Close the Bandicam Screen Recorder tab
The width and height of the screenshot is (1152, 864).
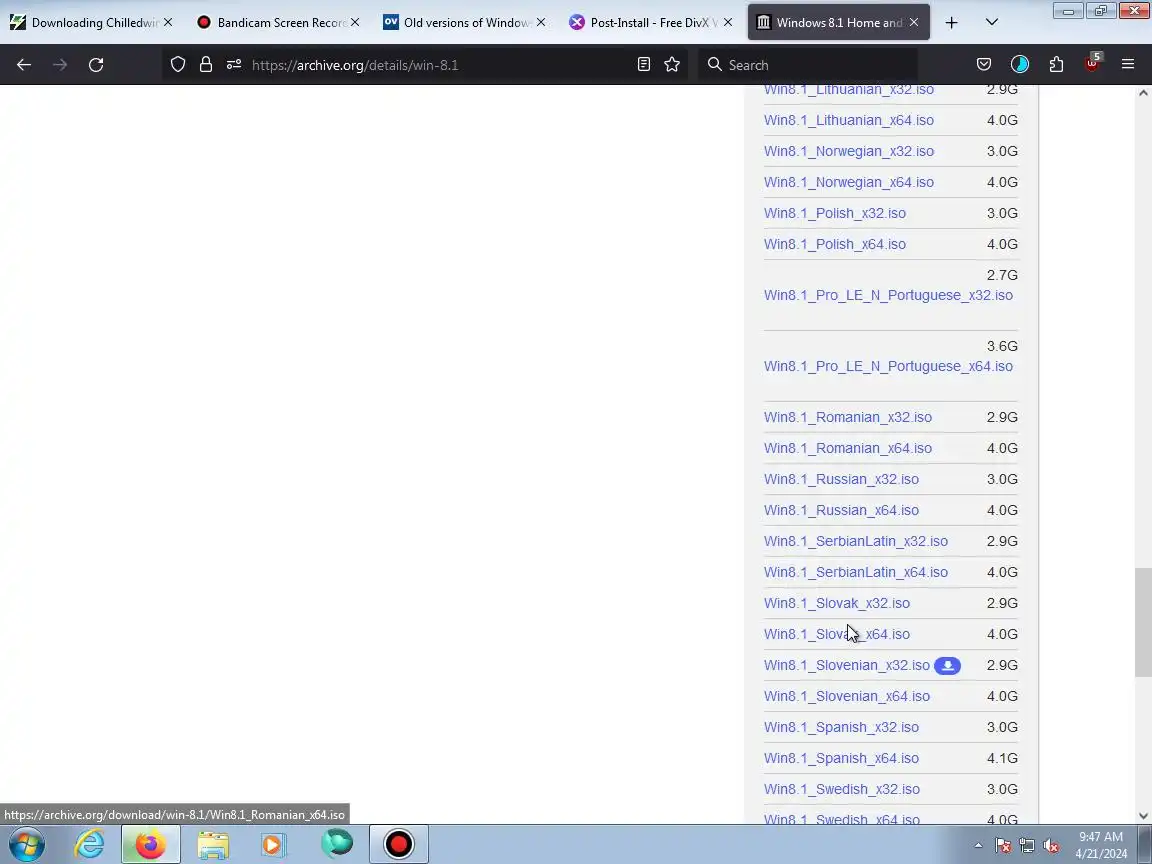[355, 23]
